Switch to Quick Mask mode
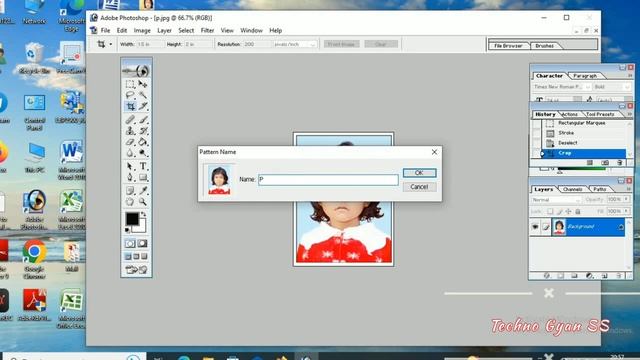The image size is (640, 360). point(142,243)
